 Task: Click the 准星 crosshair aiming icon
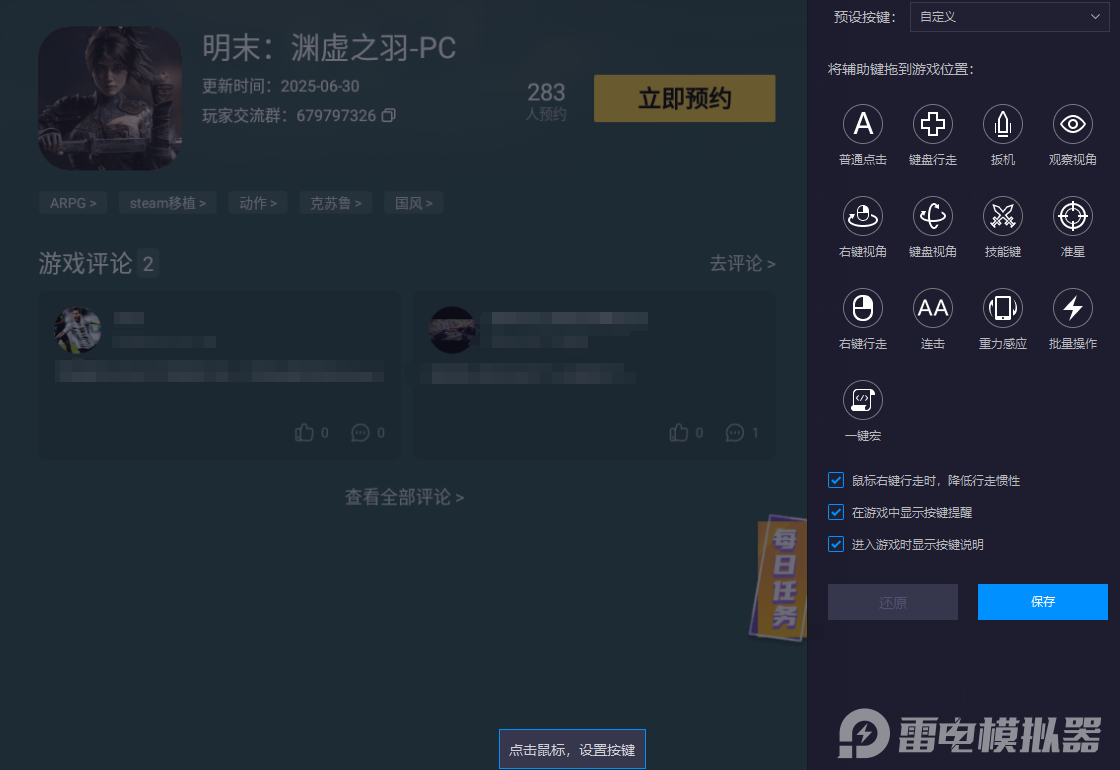point(1072,216)
